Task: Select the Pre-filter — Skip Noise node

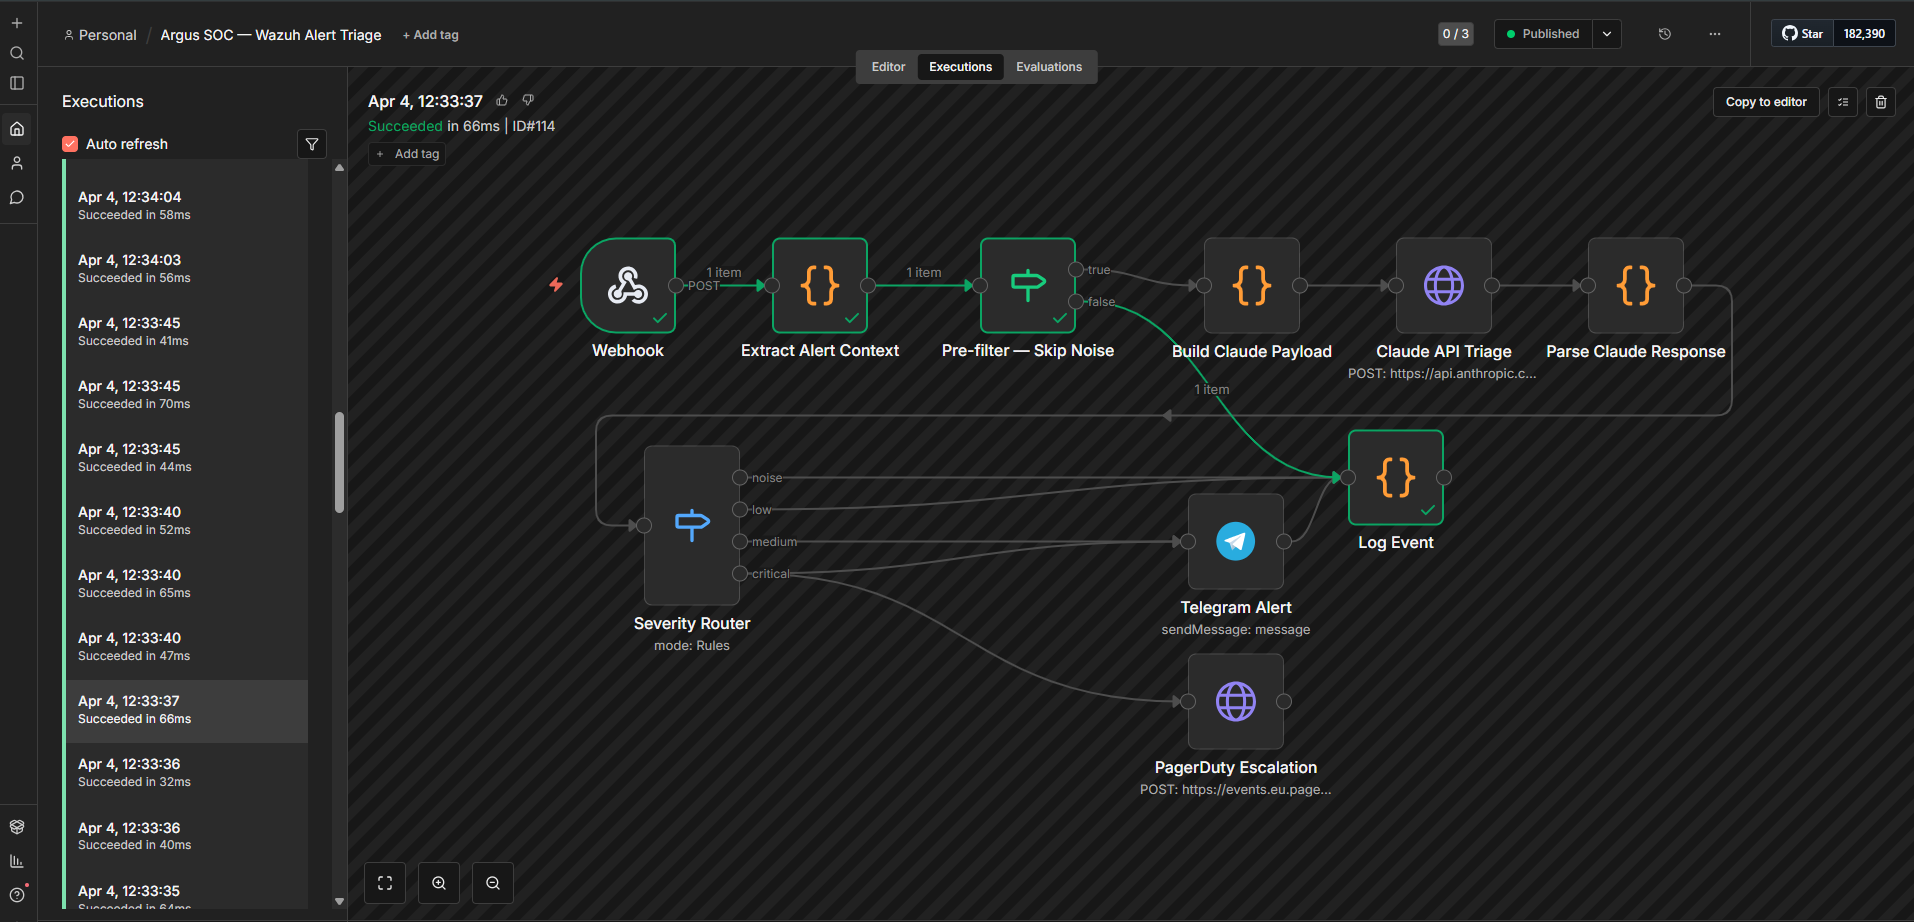Action: [1028, 285]
